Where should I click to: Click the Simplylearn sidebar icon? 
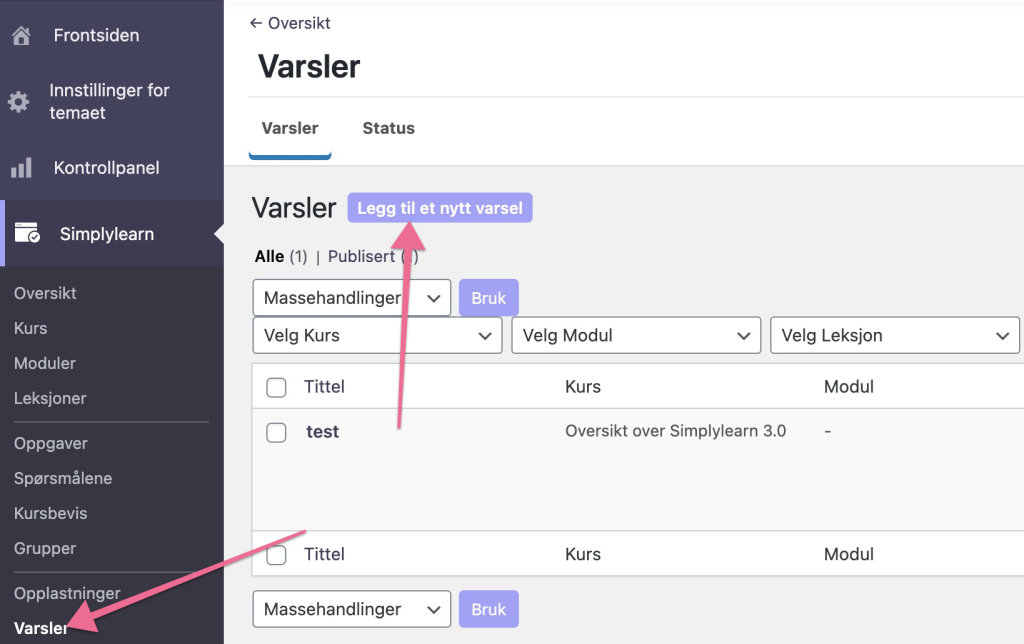click(x=27, y=234)
